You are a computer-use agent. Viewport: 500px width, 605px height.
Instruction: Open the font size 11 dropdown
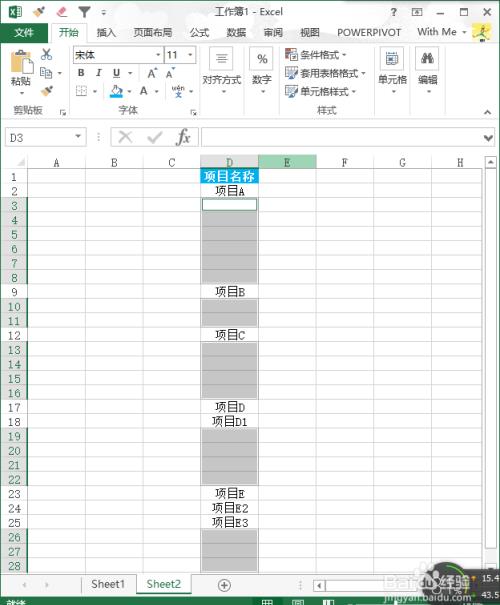pyautogui.click(x=190, y=55)
